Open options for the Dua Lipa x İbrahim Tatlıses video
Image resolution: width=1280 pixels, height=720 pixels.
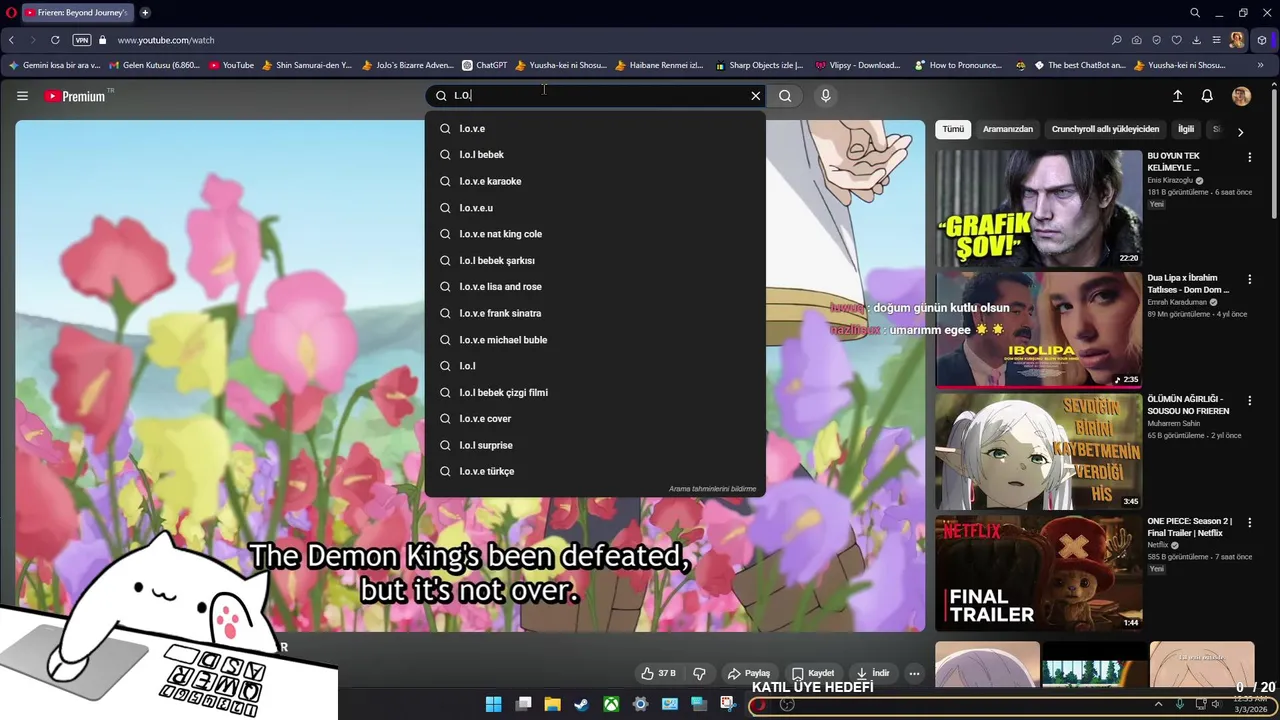click(x=1249, y=279)
